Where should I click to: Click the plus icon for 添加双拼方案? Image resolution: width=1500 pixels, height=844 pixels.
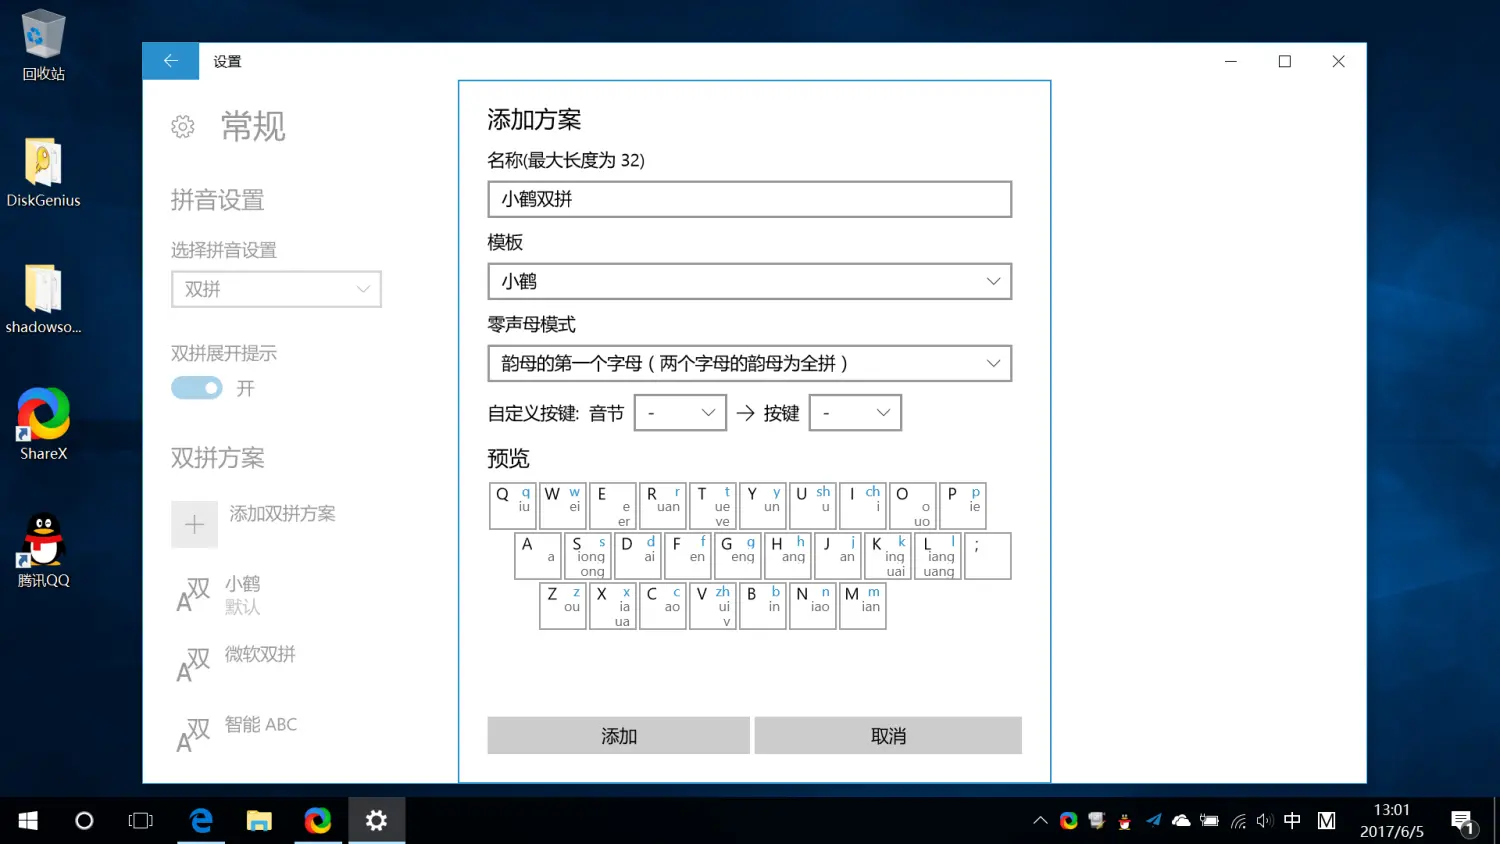point(194,525)
